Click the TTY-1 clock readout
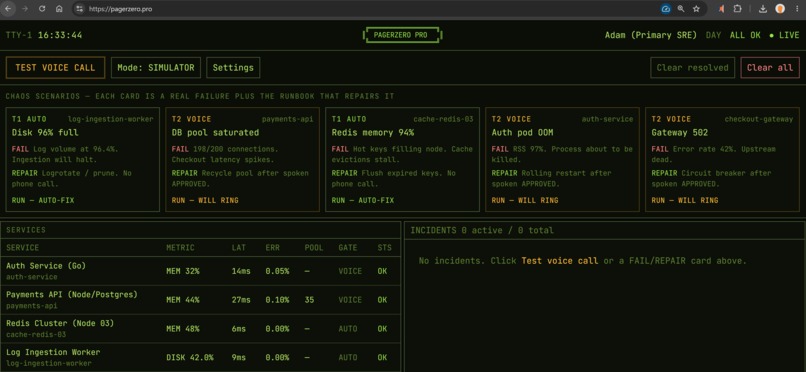Image resolution: width=806 pixels, height=372 pixels. (x=44, y=35)
